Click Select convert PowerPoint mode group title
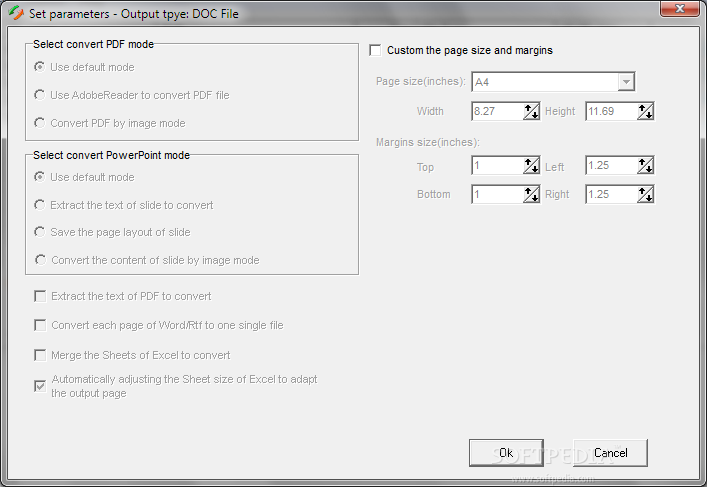This screenshot has height=487, width=707. tap(111, 155)
